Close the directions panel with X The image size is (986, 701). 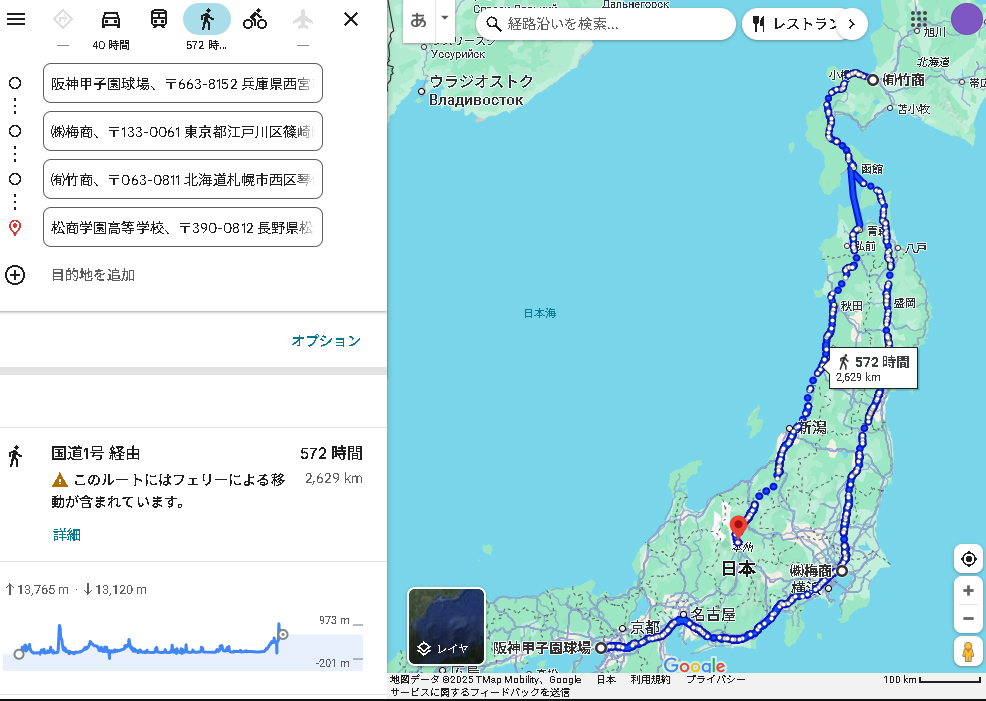tap(351, 19)
